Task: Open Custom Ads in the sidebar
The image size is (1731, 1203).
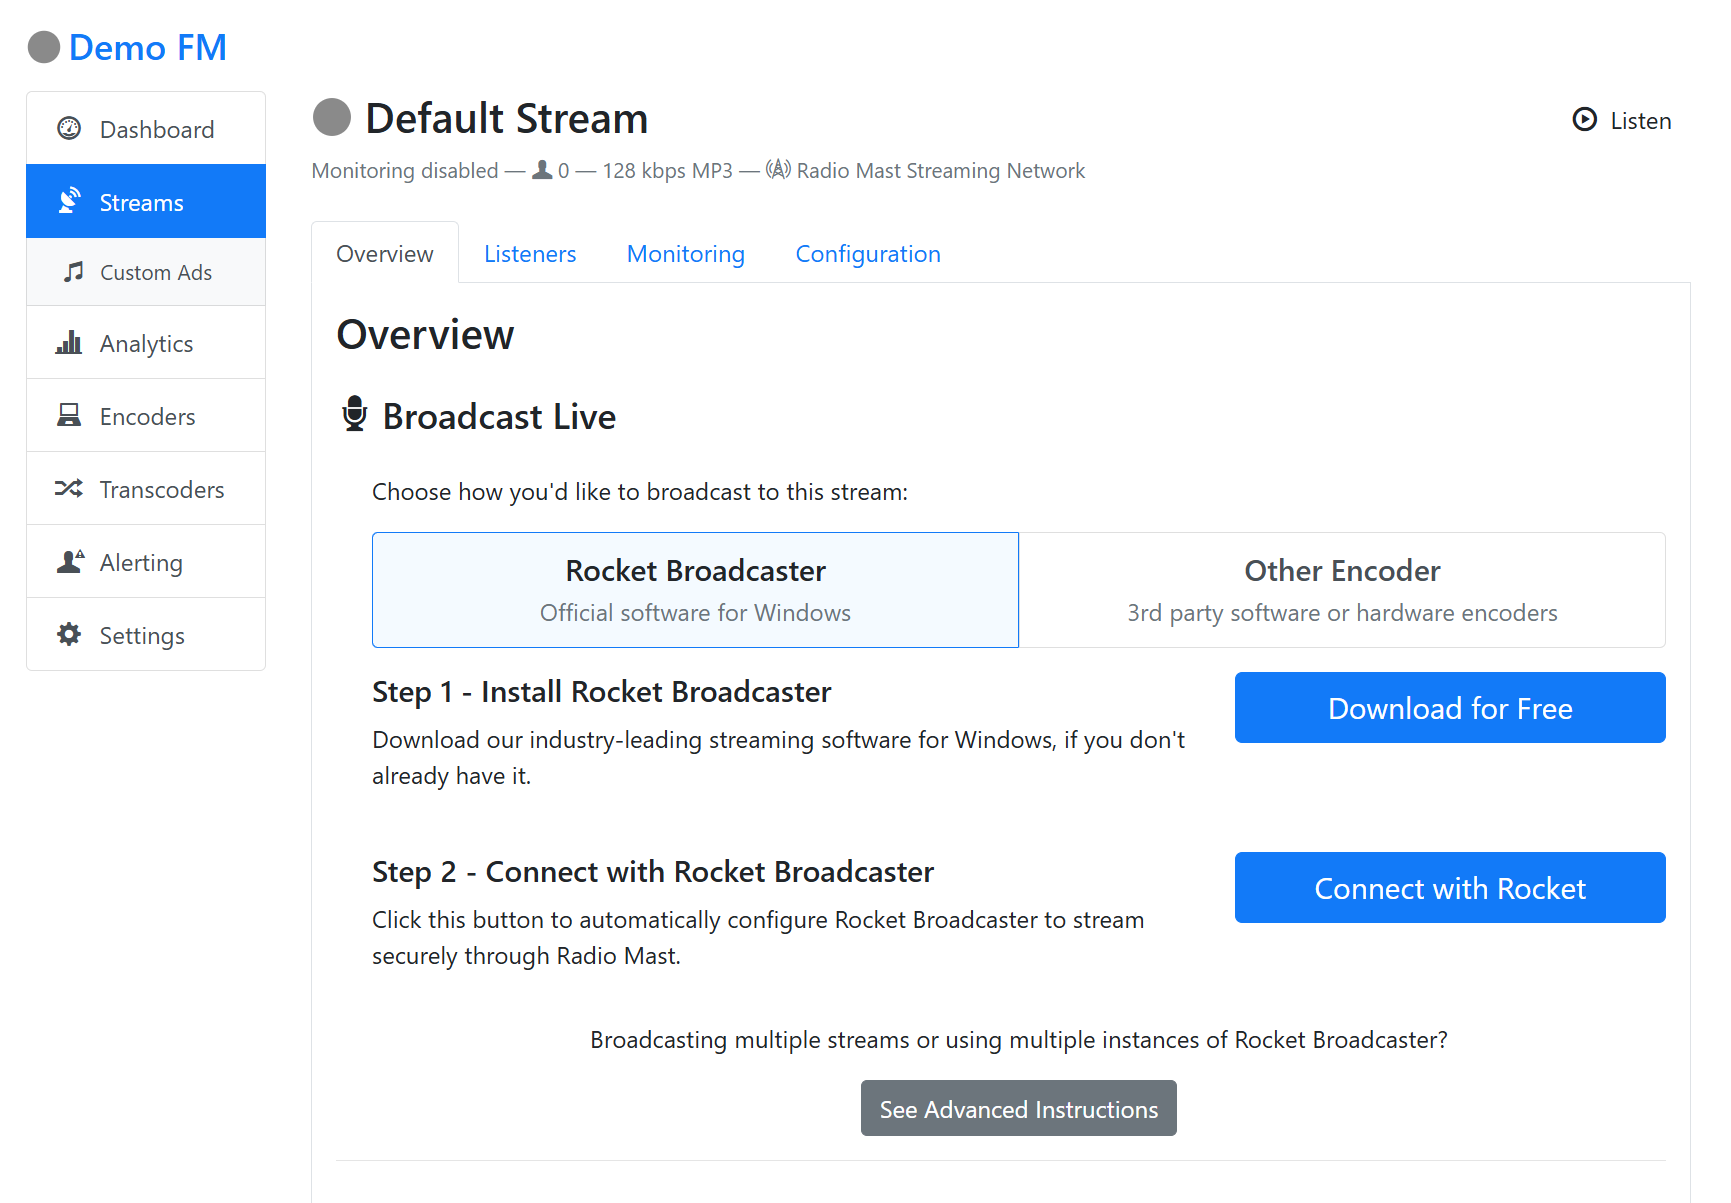Action: [x=146, y=272]
